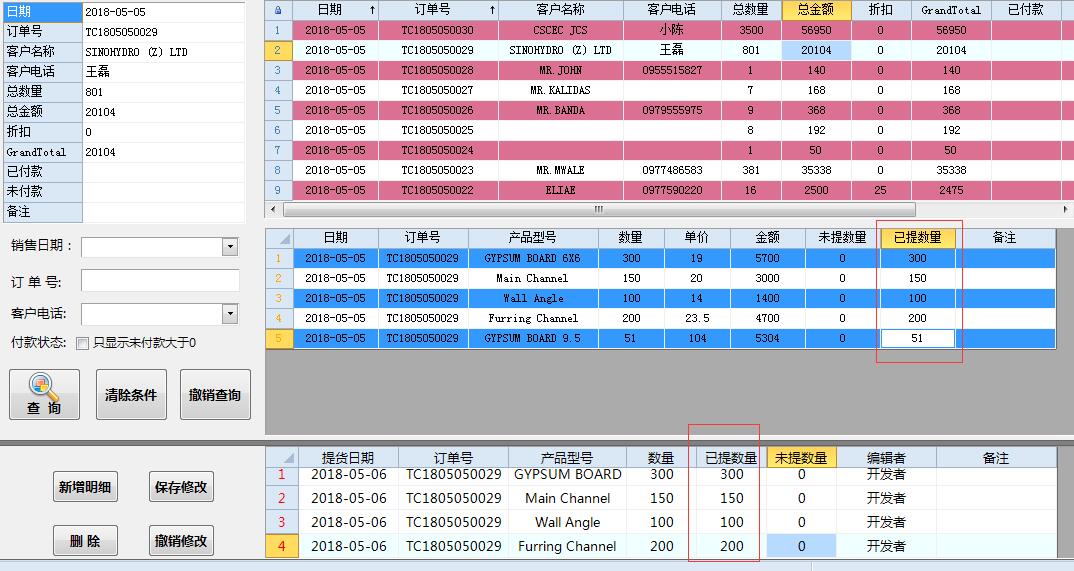Click highlighted 0 cell in bottom grid row 4
1074x571 pixels.
pyautogui.click(x=801, y=546)
